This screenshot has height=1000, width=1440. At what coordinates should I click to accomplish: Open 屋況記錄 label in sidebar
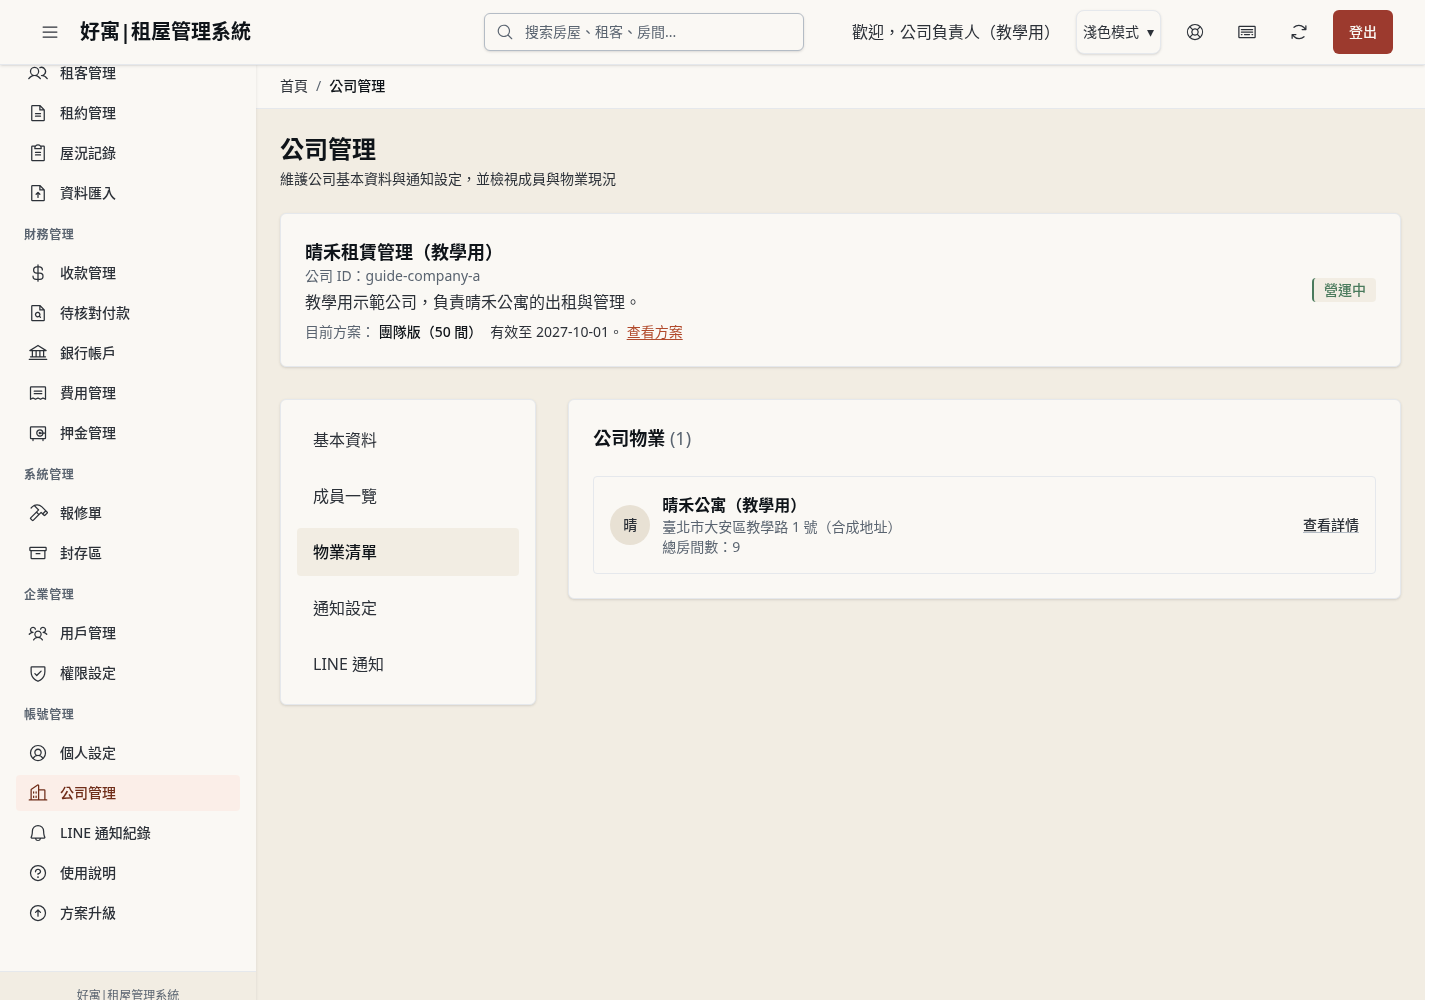coord(88,153)
